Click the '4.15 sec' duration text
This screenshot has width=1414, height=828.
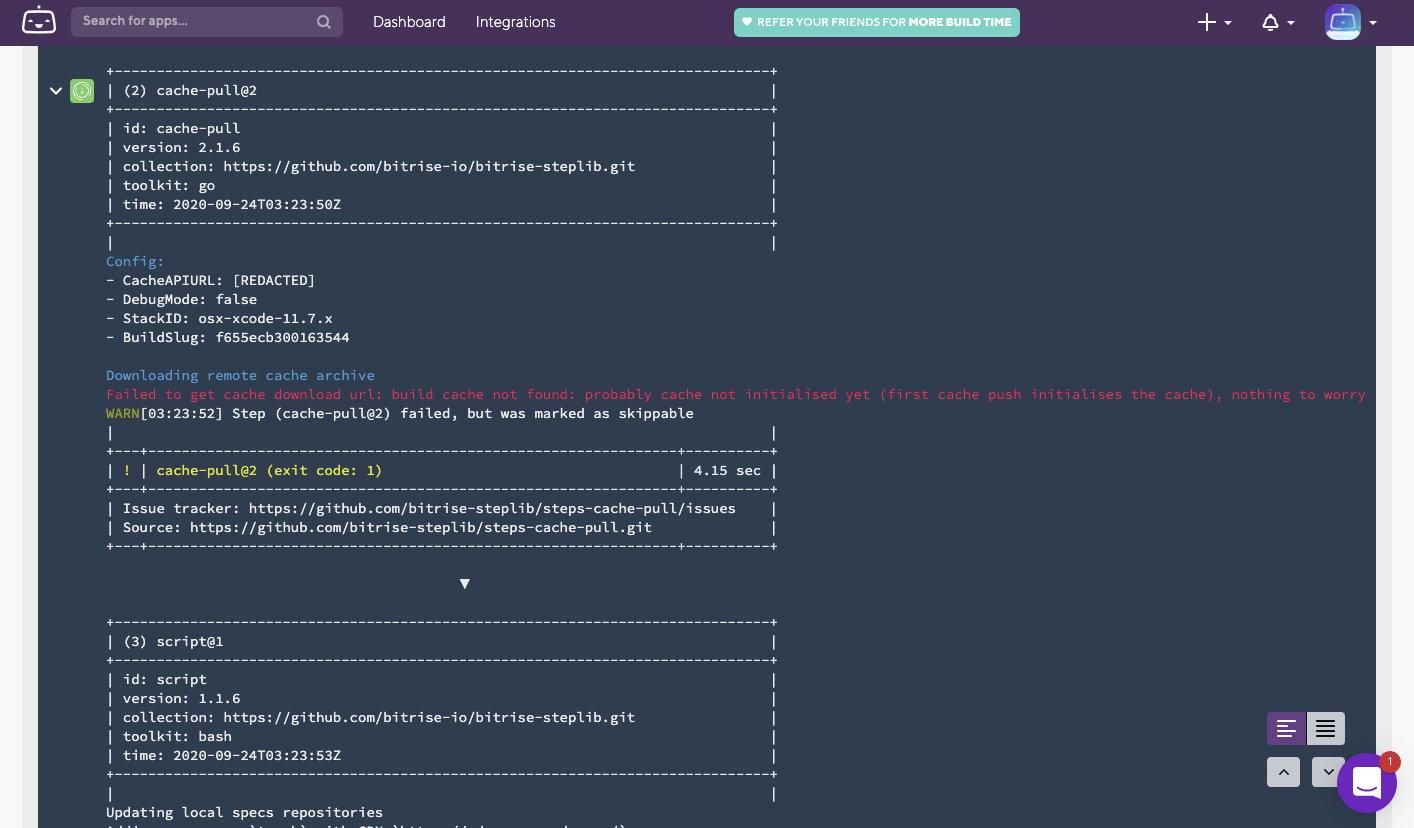tap(727, 470)
